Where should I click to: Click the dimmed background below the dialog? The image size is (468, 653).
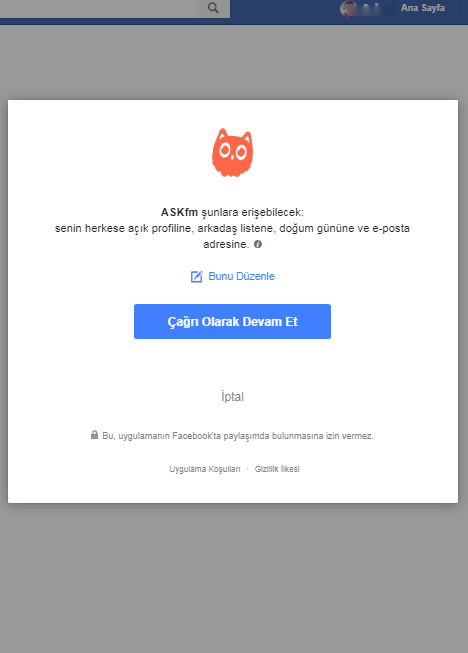click(x=233, y=579)
